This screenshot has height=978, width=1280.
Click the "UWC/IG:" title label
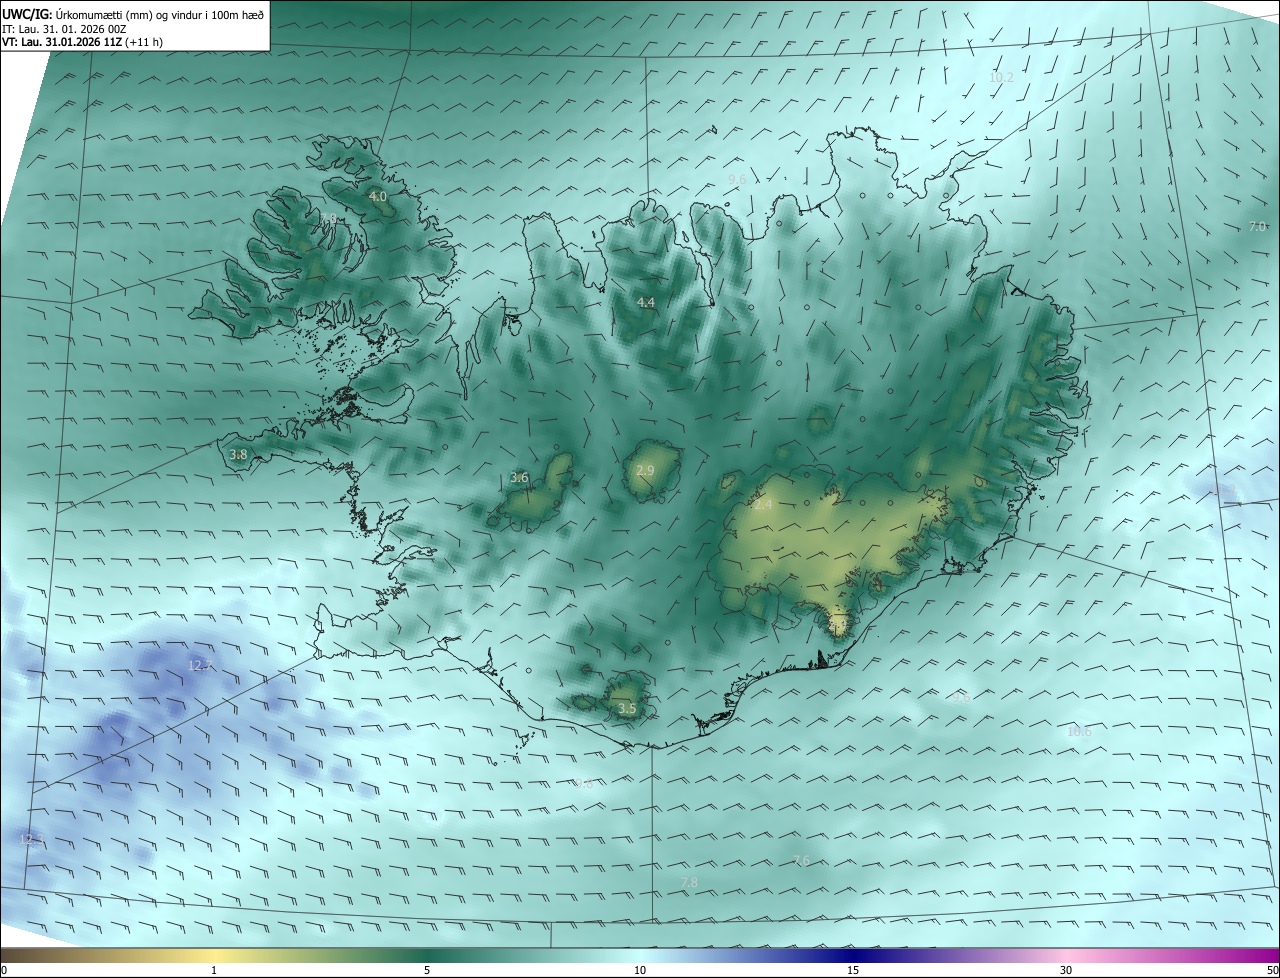[26, 14]
